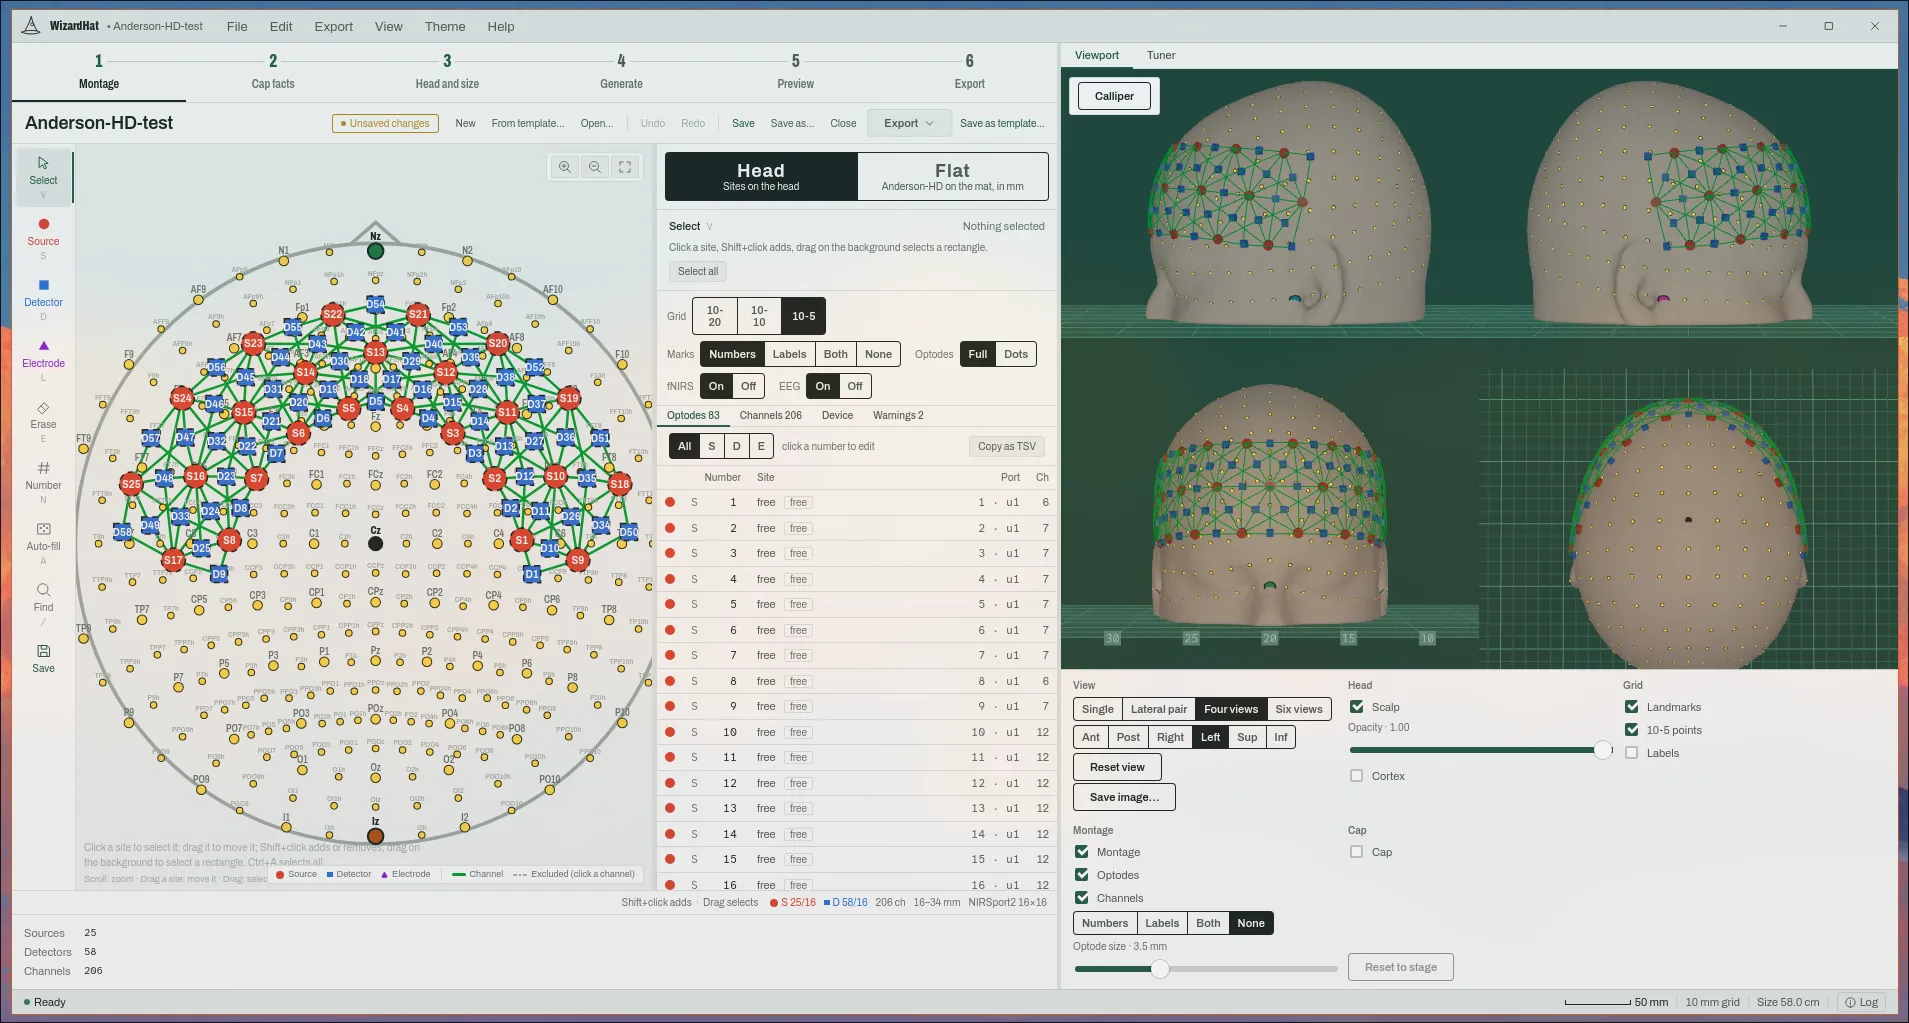The width and height of the screenshot is (1909, 1023).
Task: Toggle the Scalp checkbox
Action: click(1357, 707)
